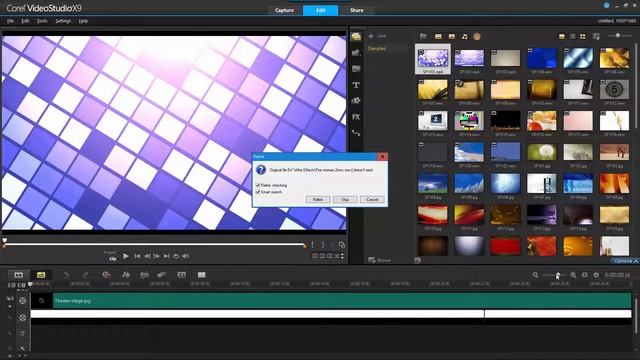Zoom out the timeline magnifier icon
The height and width of the screenshot is (360, 640).
click(x=536, y=275)
